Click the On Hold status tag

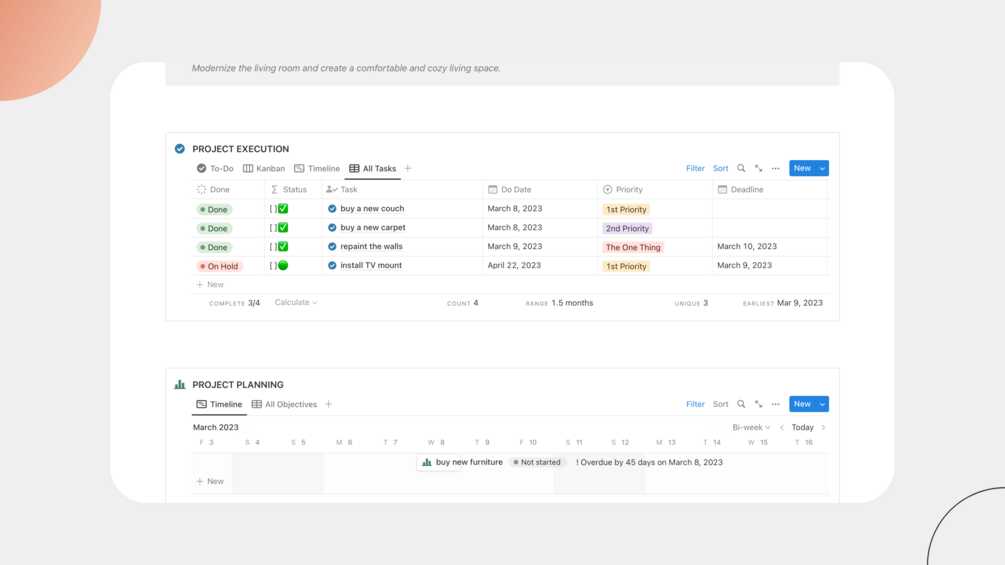pyautogui.click(x=220, y=267)
